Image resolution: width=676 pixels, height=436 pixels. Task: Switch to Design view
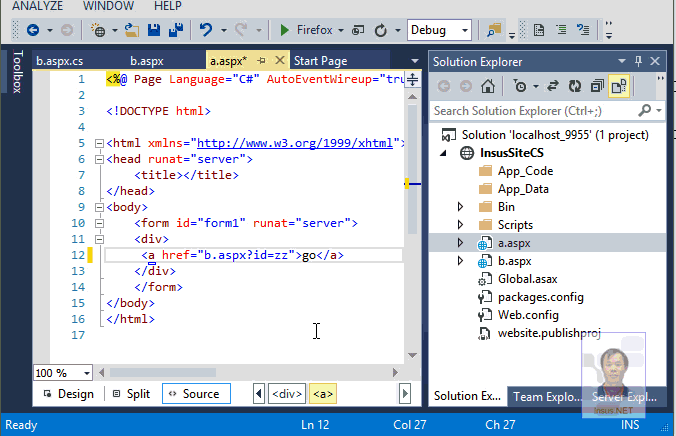tap(66, 394)
